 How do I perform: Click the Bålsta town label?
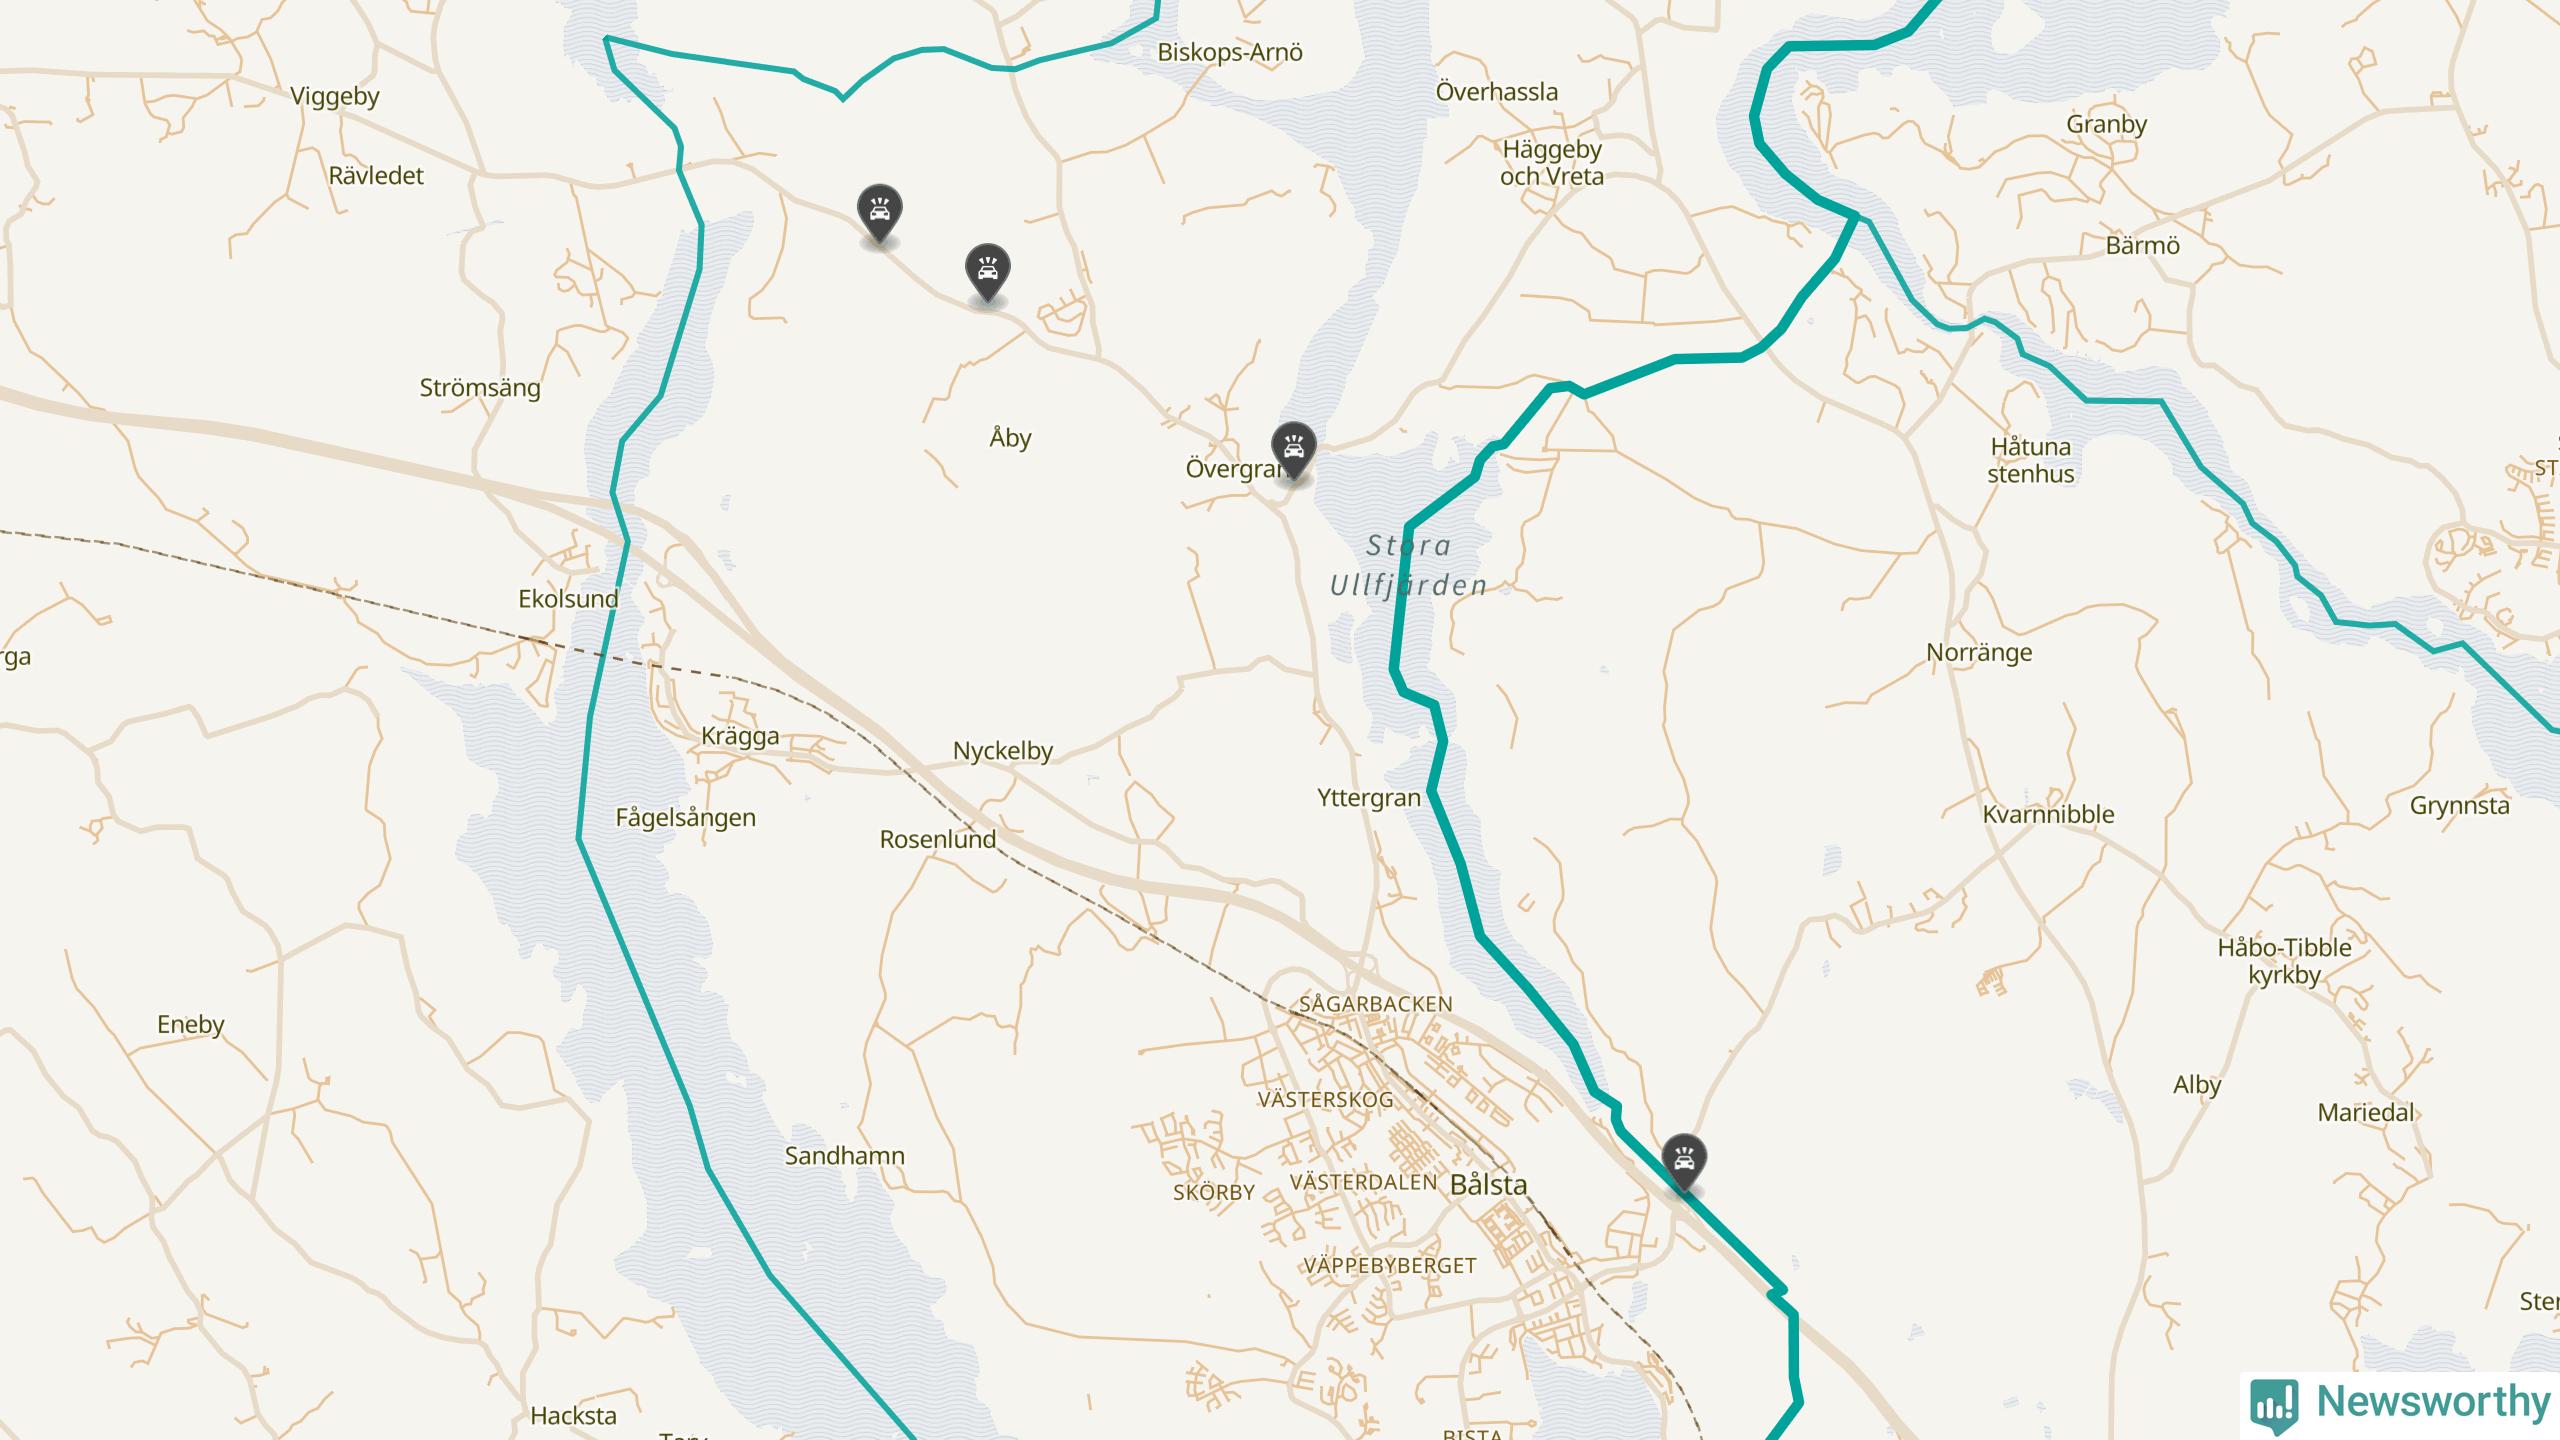point(1488,1185)
